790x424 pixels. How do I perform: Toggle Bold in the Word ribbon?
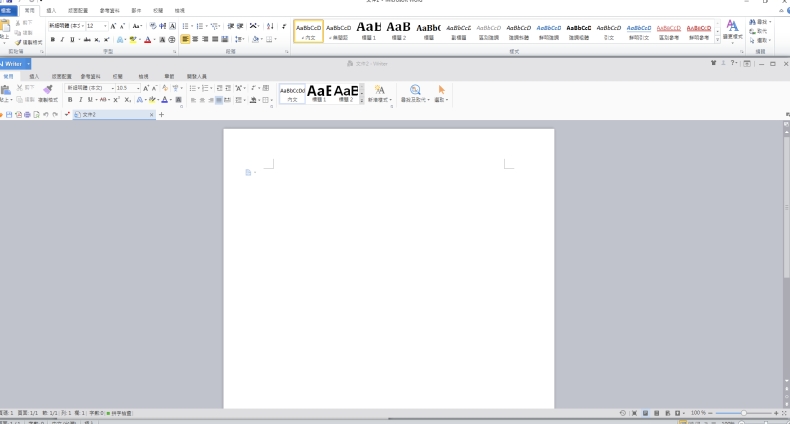(x=52, y=40)
